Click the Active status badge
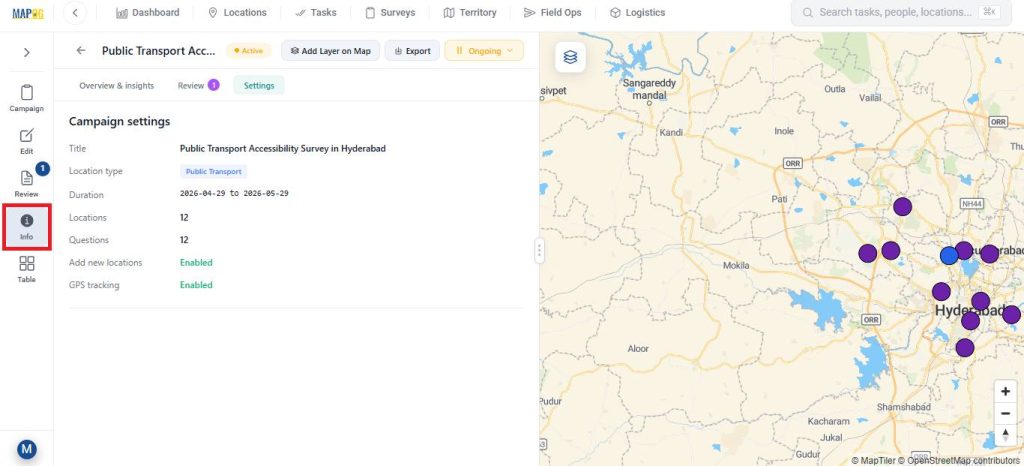Image resolution: width=1024 pixels, height=466 pixels. point(248,51)
